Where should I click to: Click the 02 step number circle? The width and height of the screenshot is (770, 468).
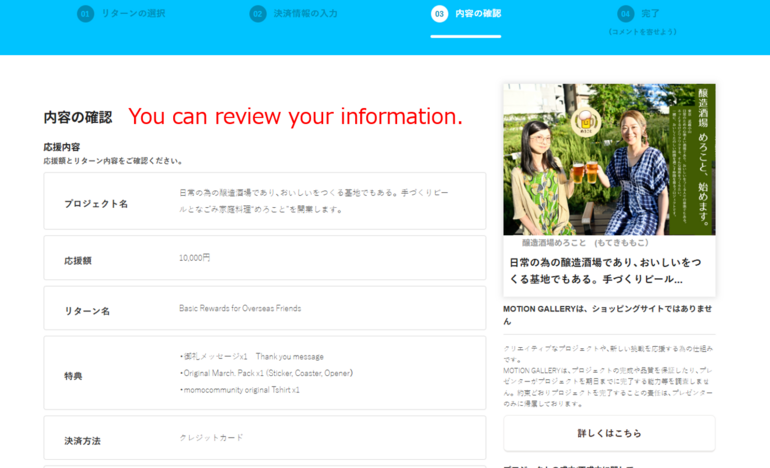pyautogui.click(x=258, y=14)
